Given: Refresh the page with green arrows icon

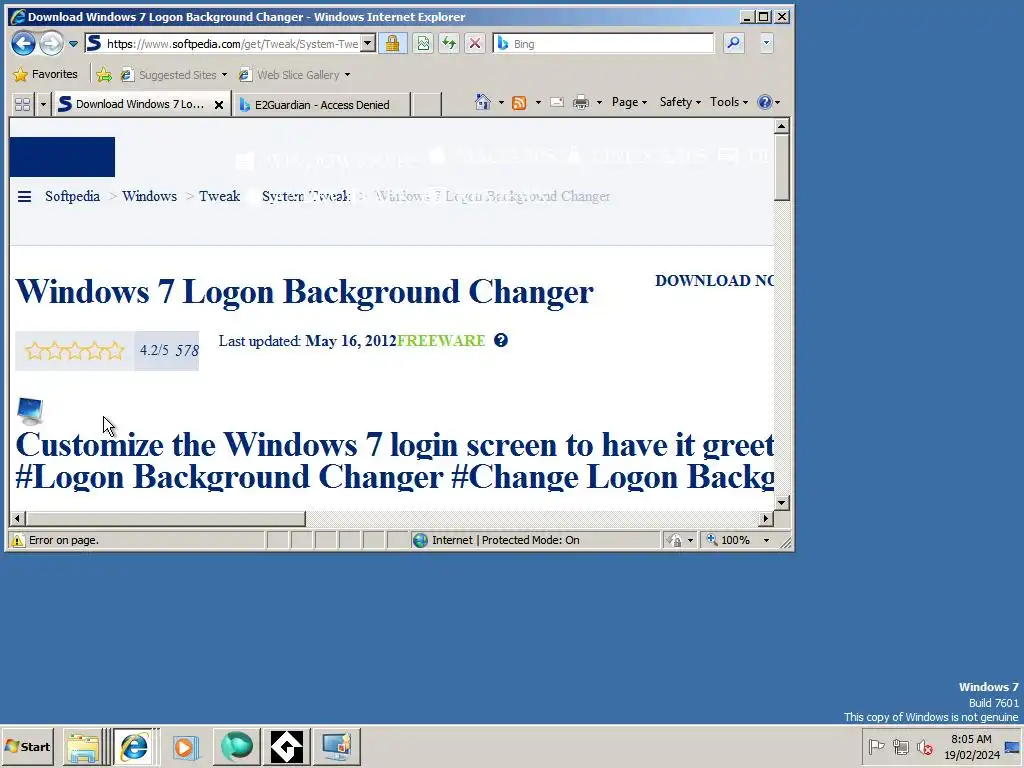Looking at the screenshot, I should tap(449, 44).
